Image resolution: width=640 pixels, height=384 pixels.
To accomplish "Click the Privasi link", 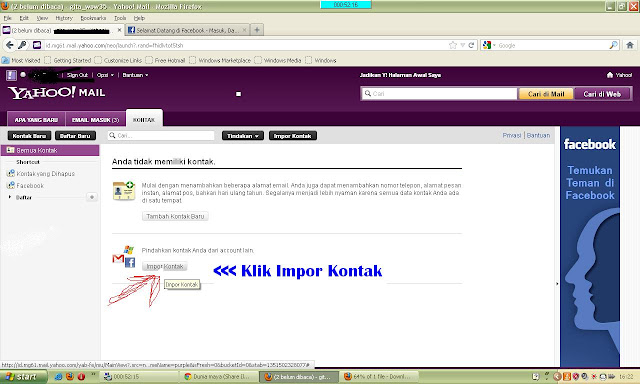I will pyautogui.click(x=512, y=135).
